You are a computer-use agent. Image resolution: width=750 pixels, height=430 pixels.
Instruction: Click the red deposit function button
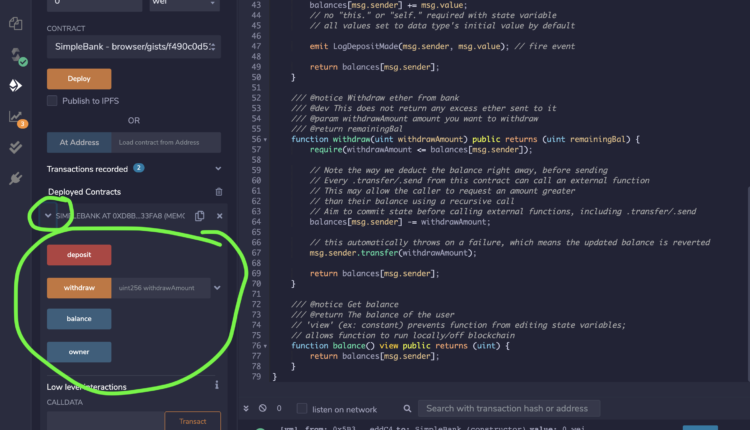click(79, 255)
